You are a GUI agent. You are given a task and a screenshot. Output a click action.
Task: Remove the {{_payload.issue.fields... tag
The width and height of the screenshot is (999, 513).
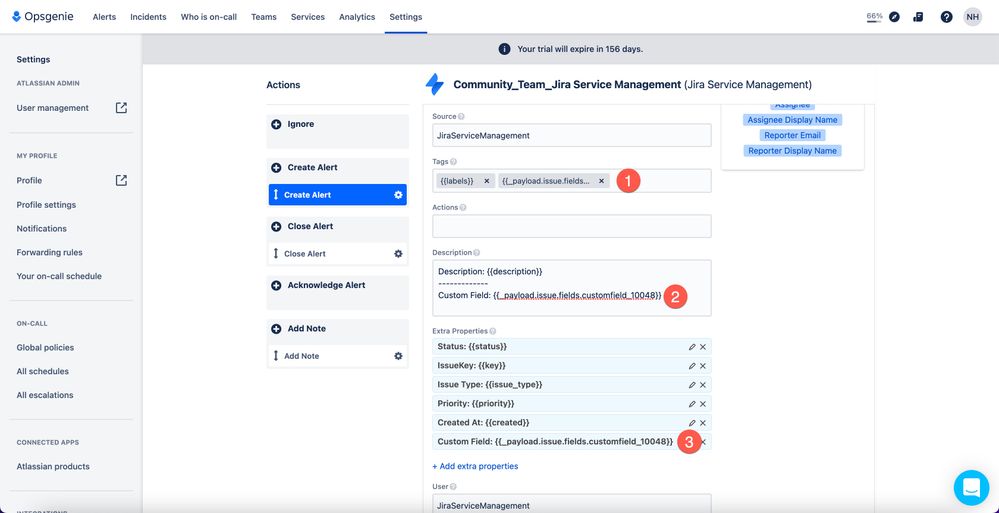coord(601,181)
